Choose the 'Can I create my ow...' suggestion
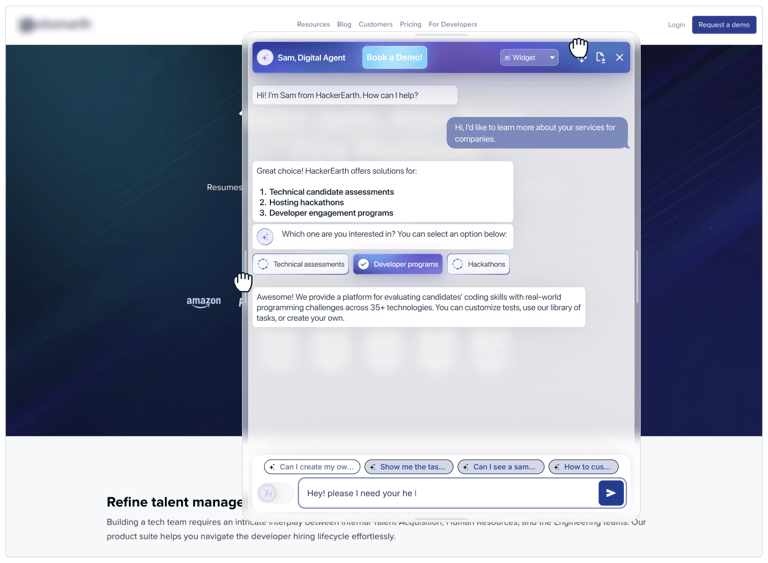 [312, 467]
